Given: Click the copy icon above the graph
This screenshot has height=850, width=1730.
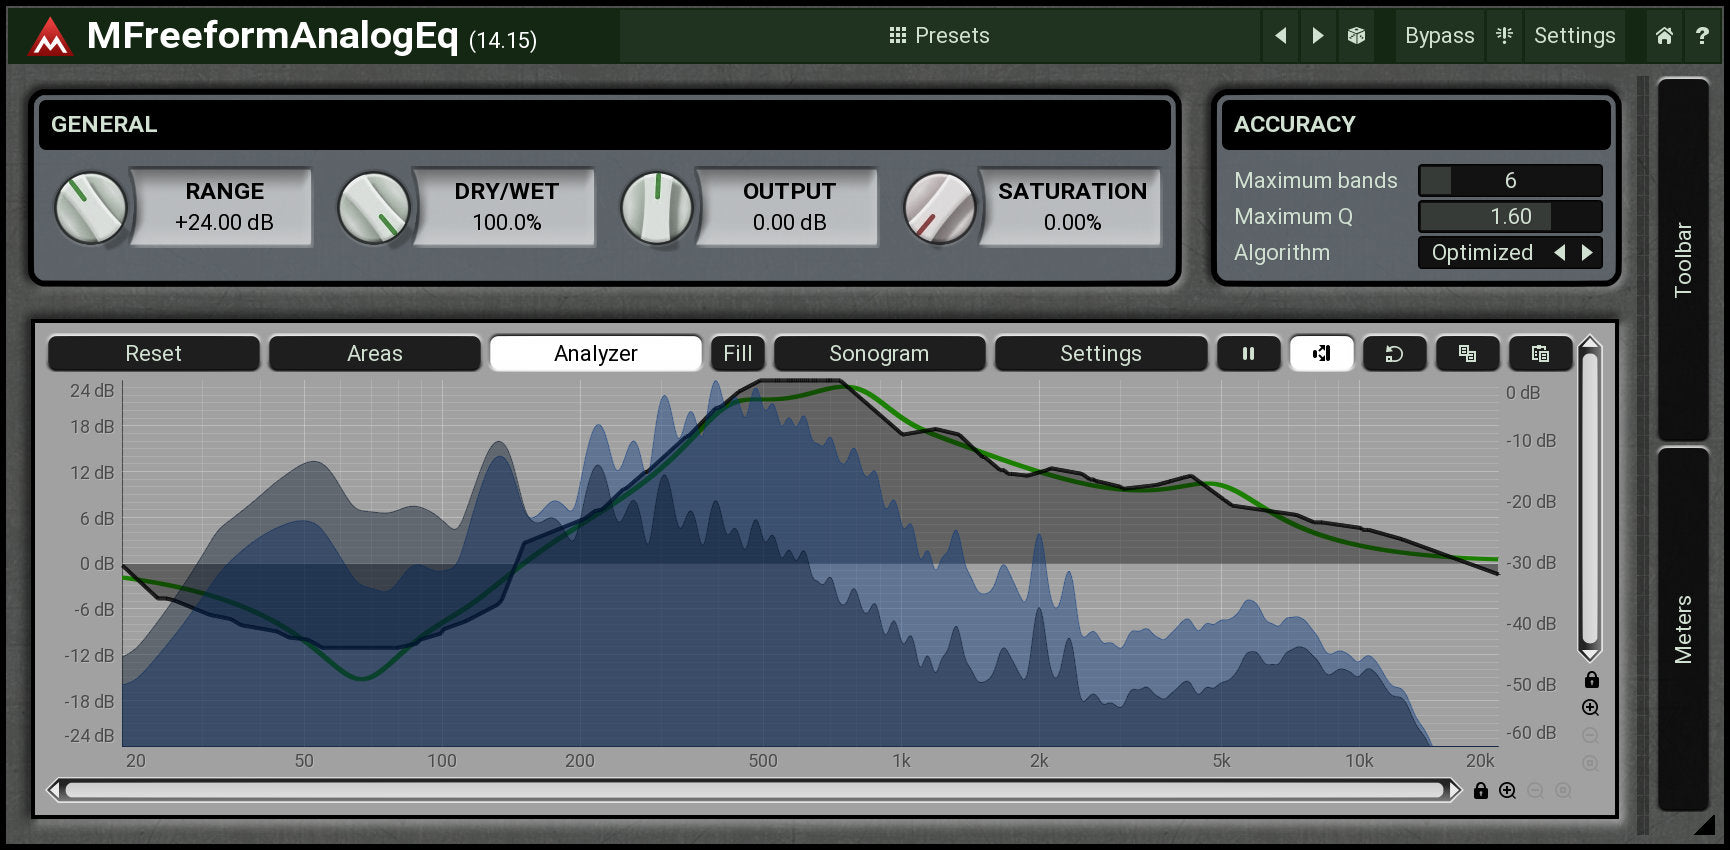Looking at the screenshot, I should [x=1467, y=354].
